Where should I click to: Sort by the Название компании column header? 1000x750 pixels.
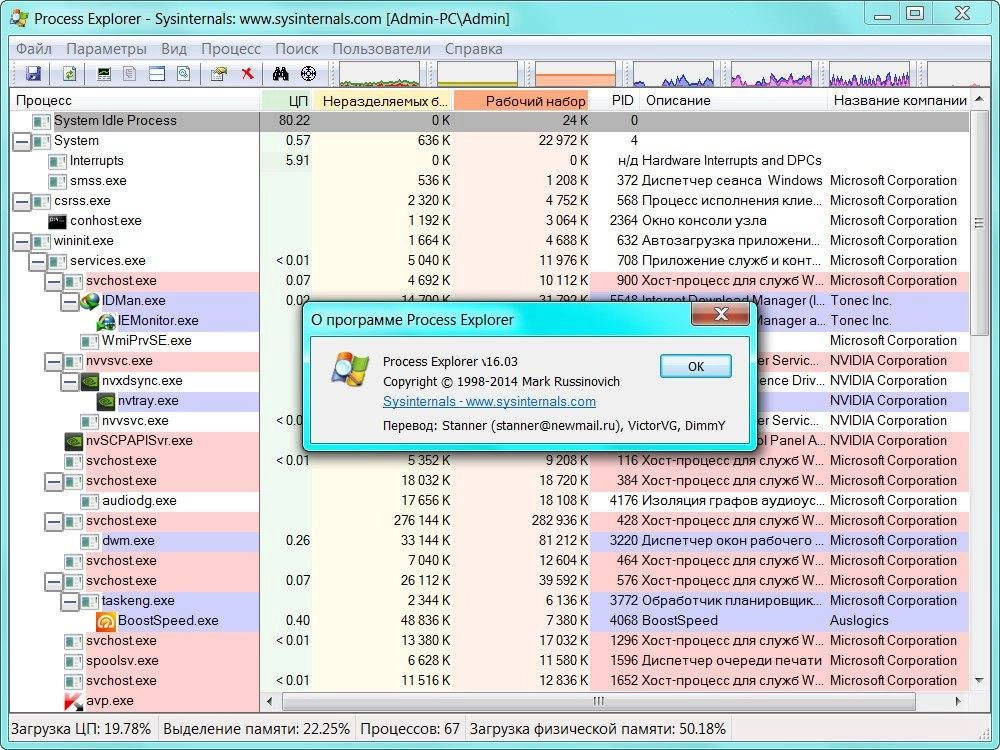(x=899, y=101)
